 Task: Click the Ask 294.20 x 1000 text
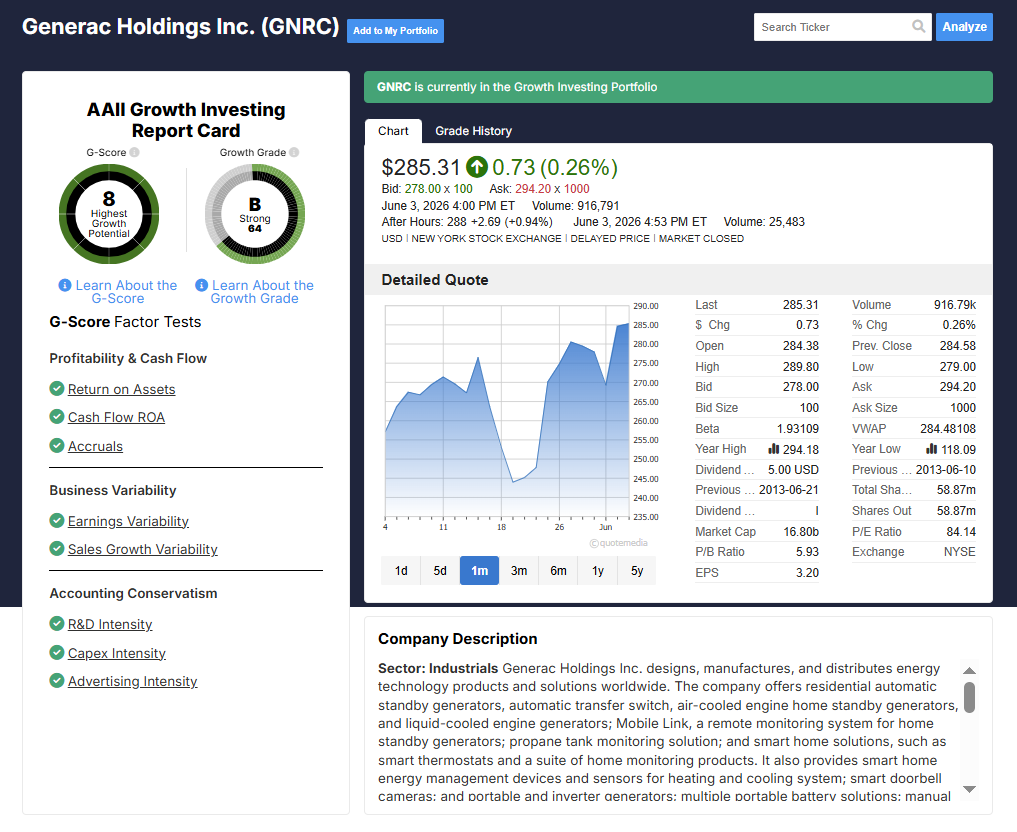[540, 189]
